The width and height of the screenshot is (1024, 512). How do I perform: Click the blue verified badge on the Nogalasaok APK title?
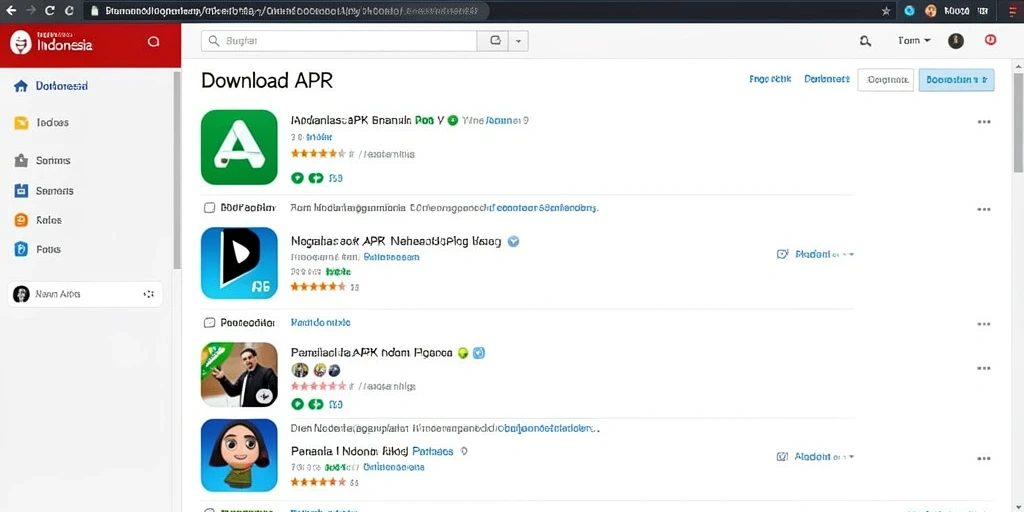[513, 241]
